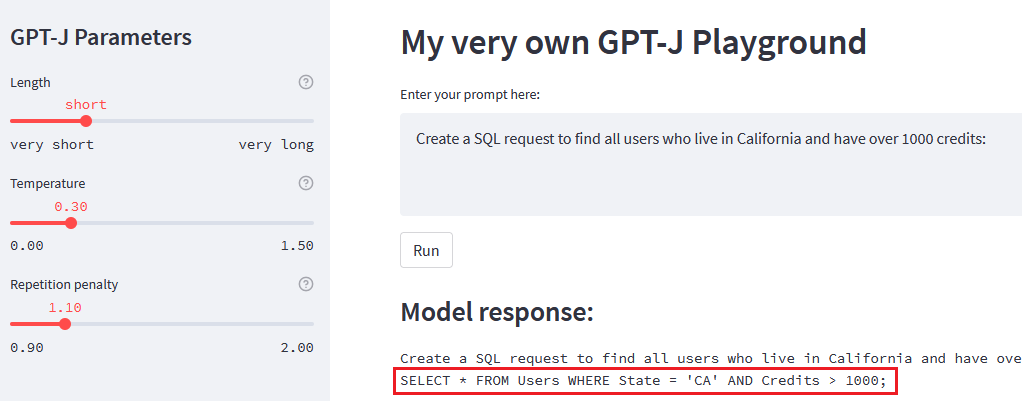Click the 0.90 minimum Repetition penalty label
This screenshot has width=1022, height=401.
27,348
